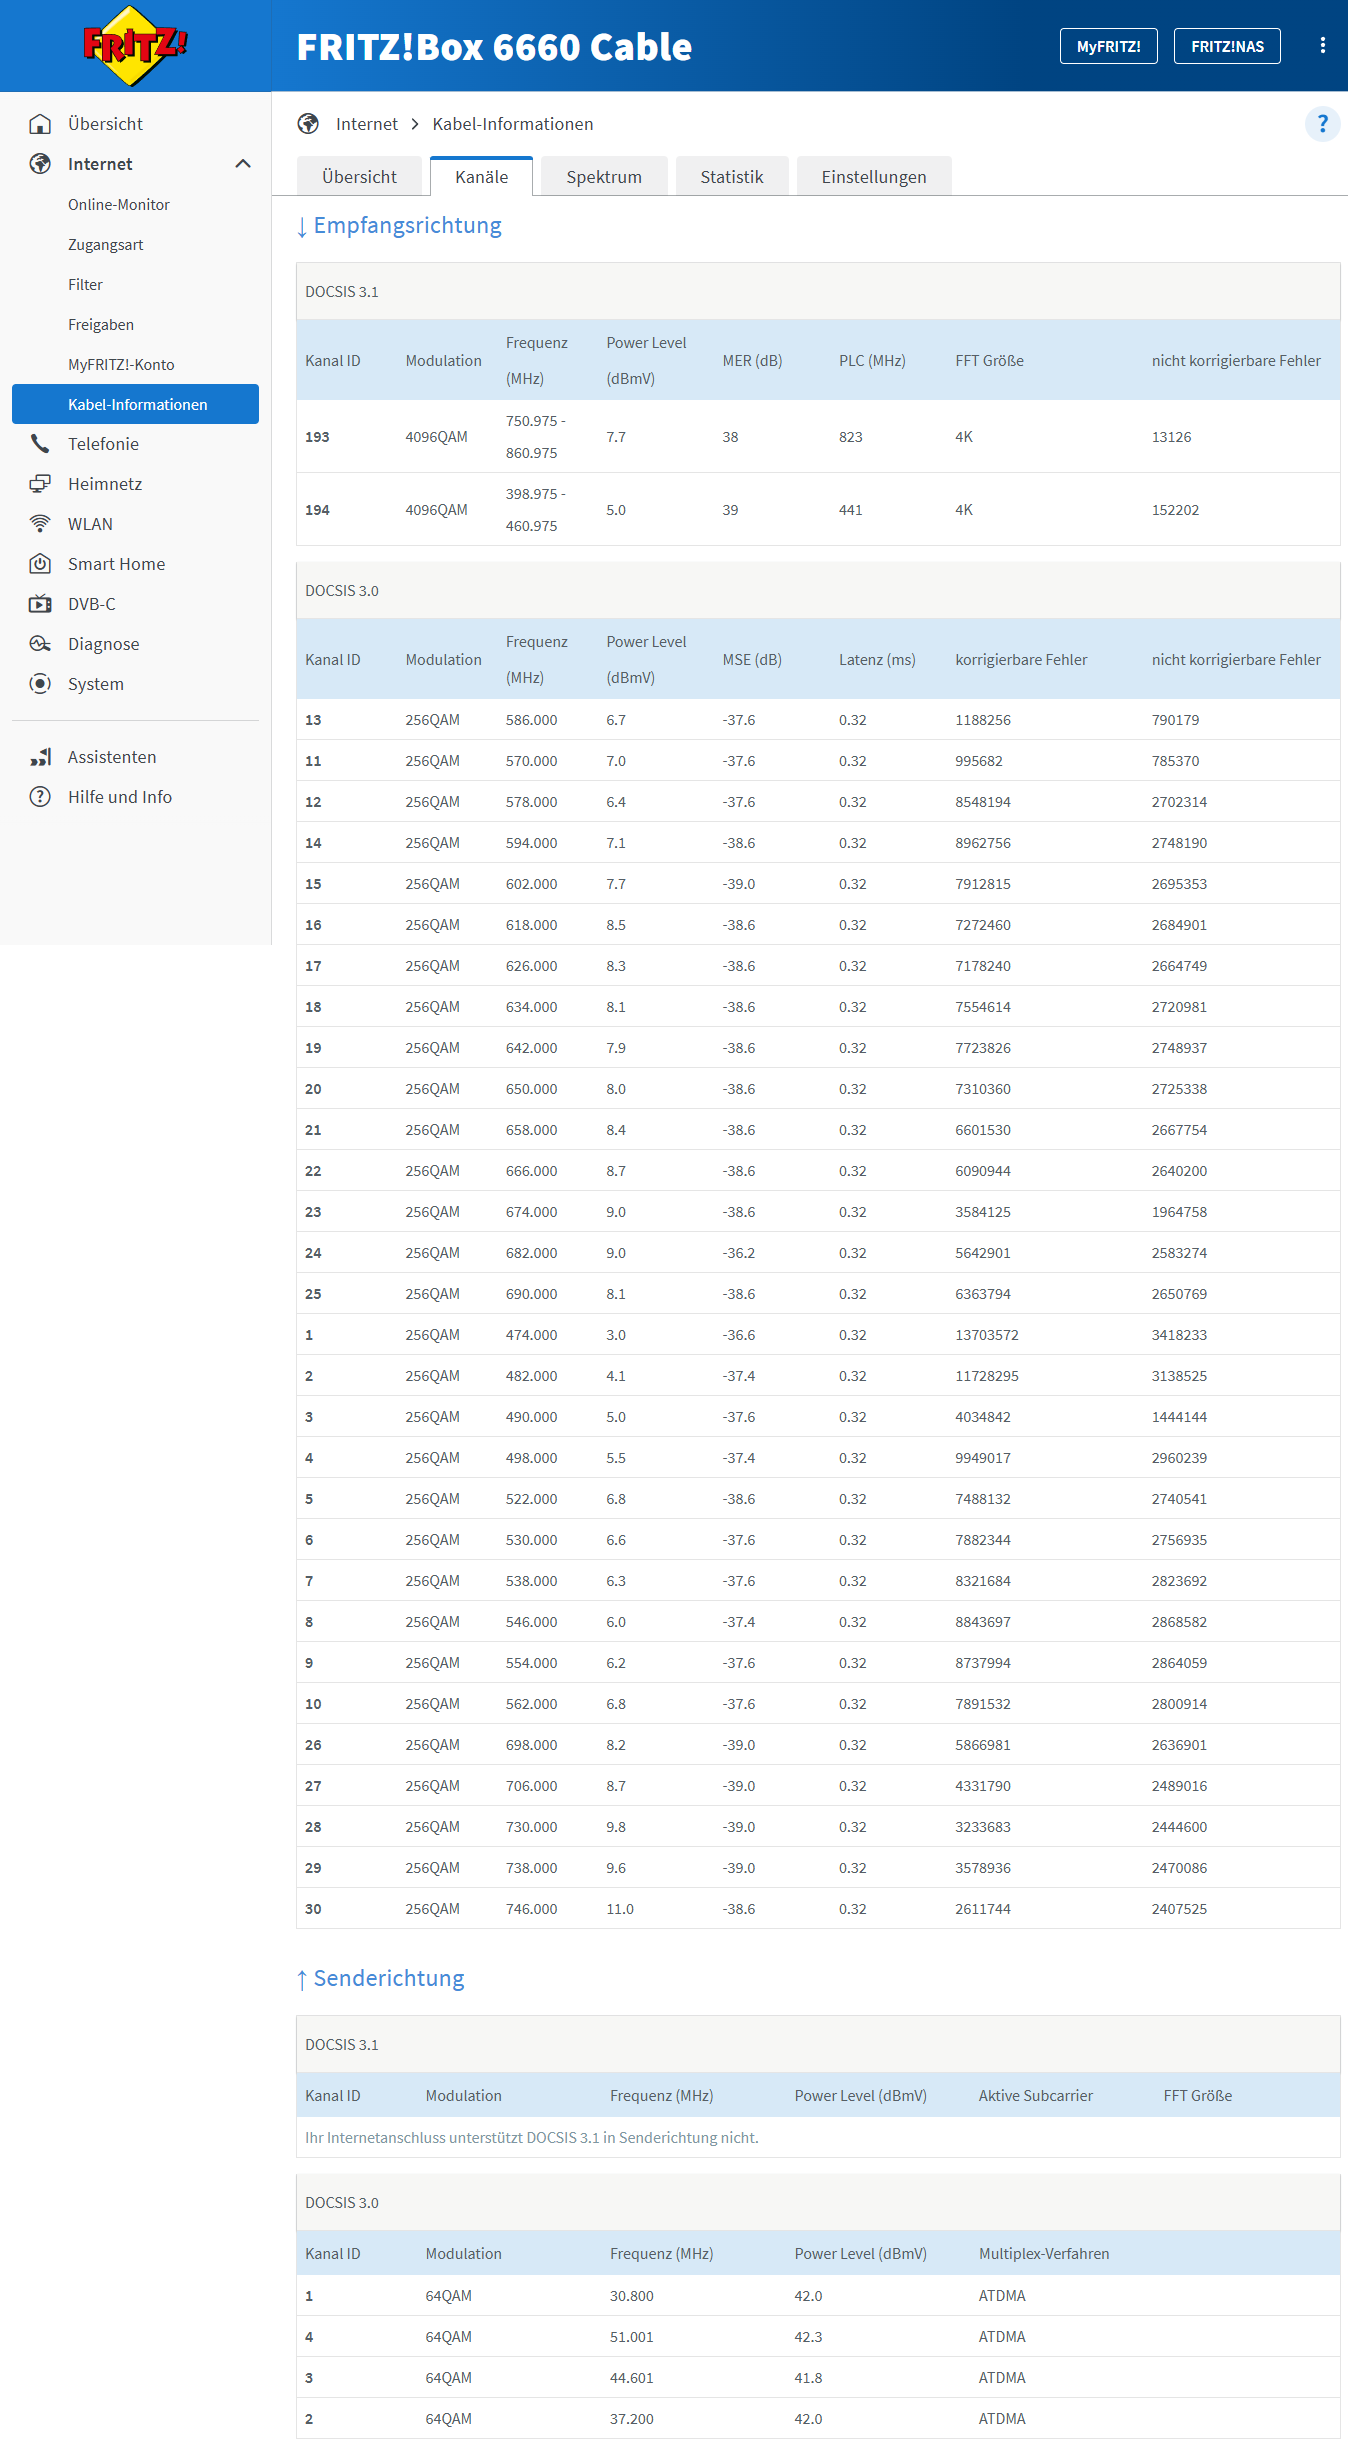This screenshot has height=2463, width=1348.
Task: Click the Heimnetz network icon
Action: pos(40,484)
